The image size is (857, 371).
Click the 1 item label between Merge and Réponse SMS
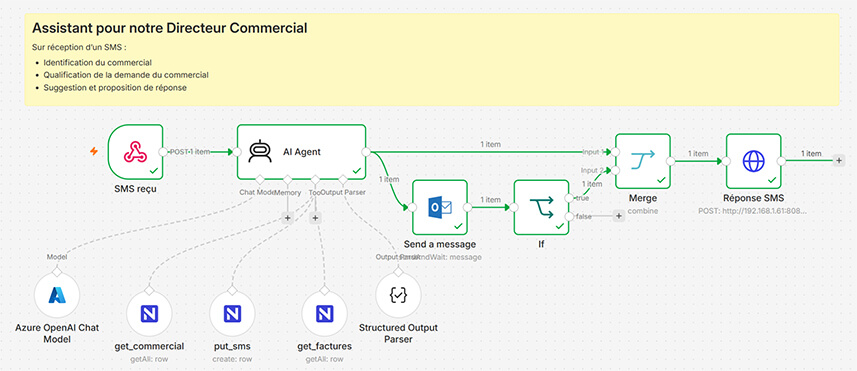pyautogui.click(x=698, y=154)
